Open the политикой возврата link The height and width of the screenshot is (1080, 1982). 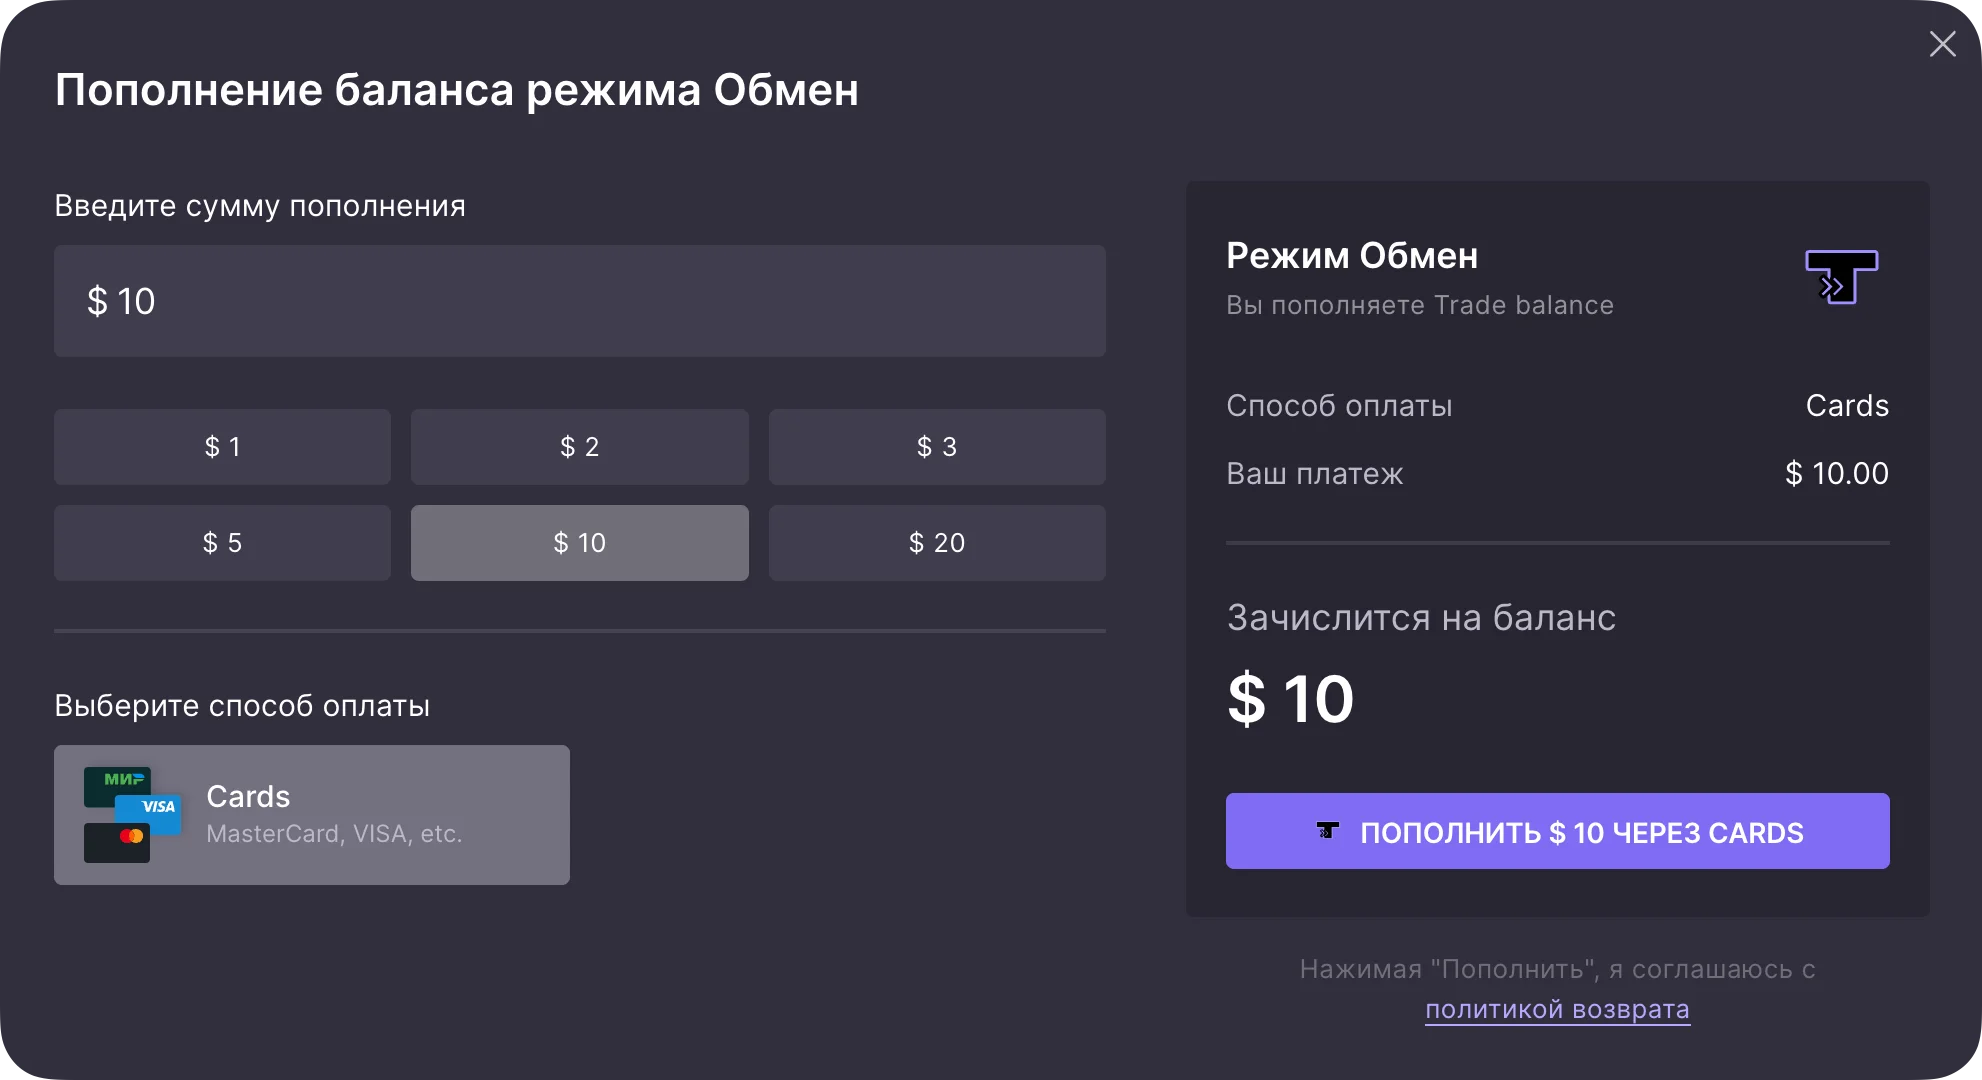(1557, 1010)
